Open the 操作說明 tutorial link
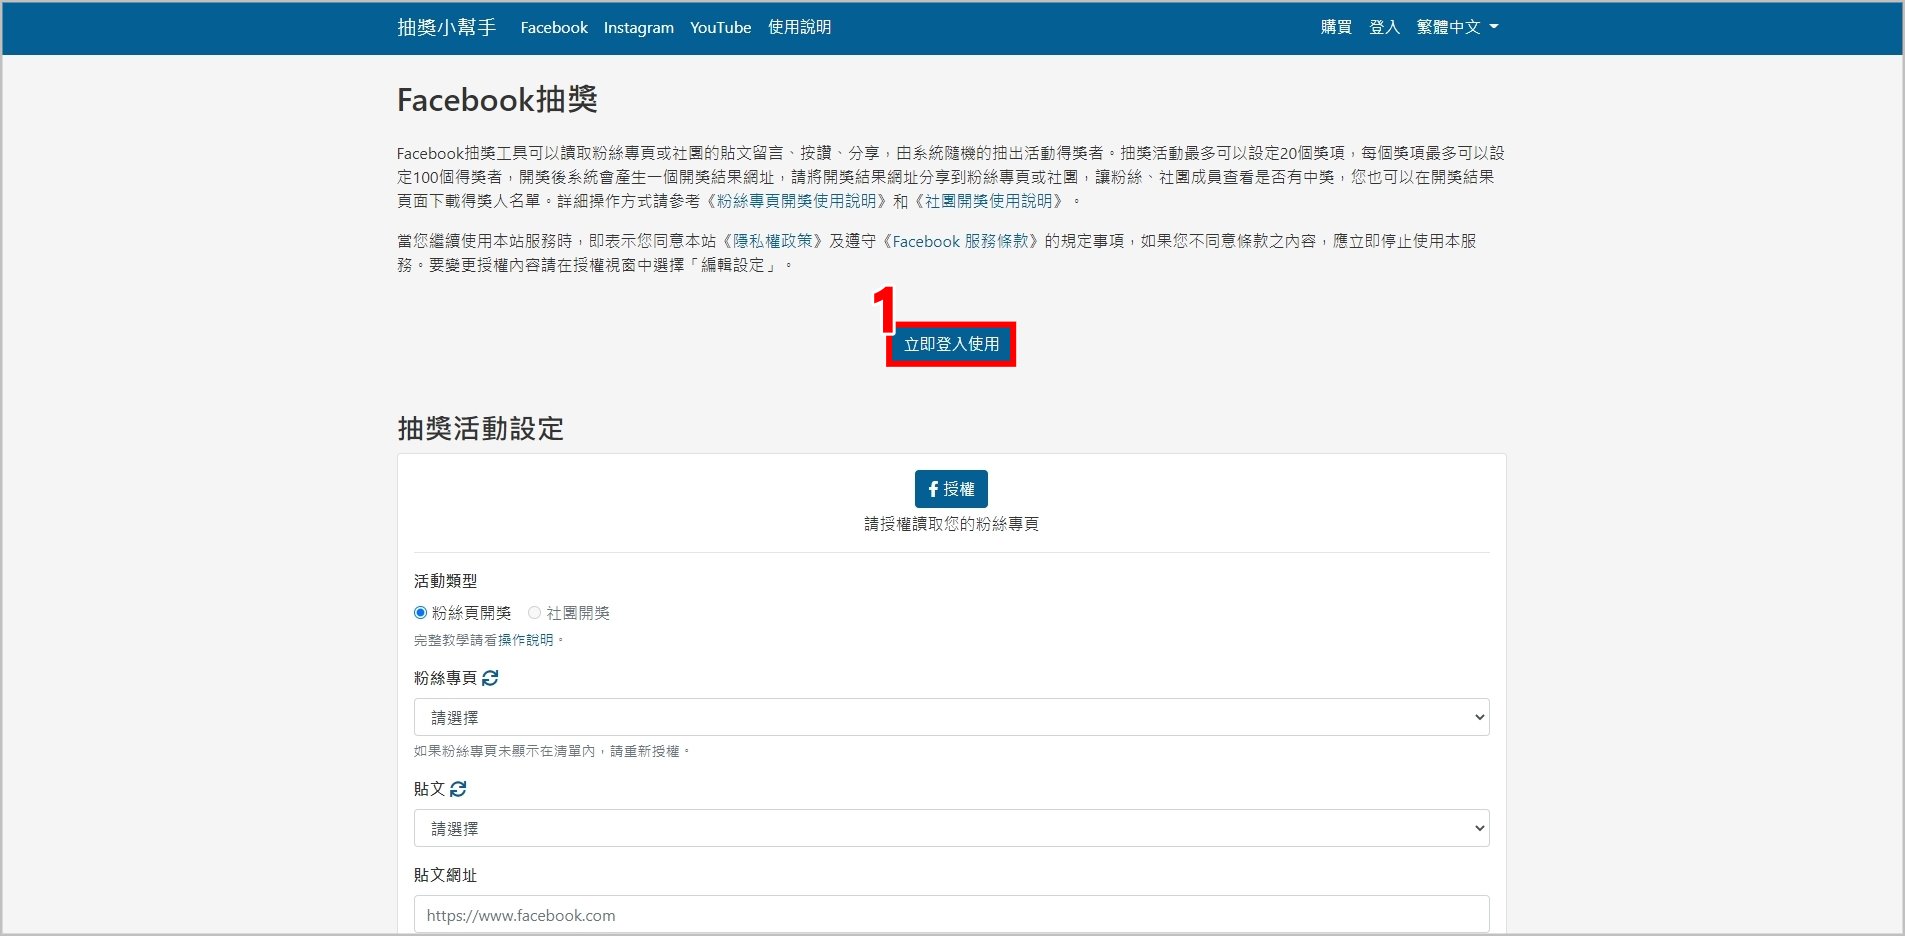The width and height of the screenshot is (1905, 936). tap(525, 640)
